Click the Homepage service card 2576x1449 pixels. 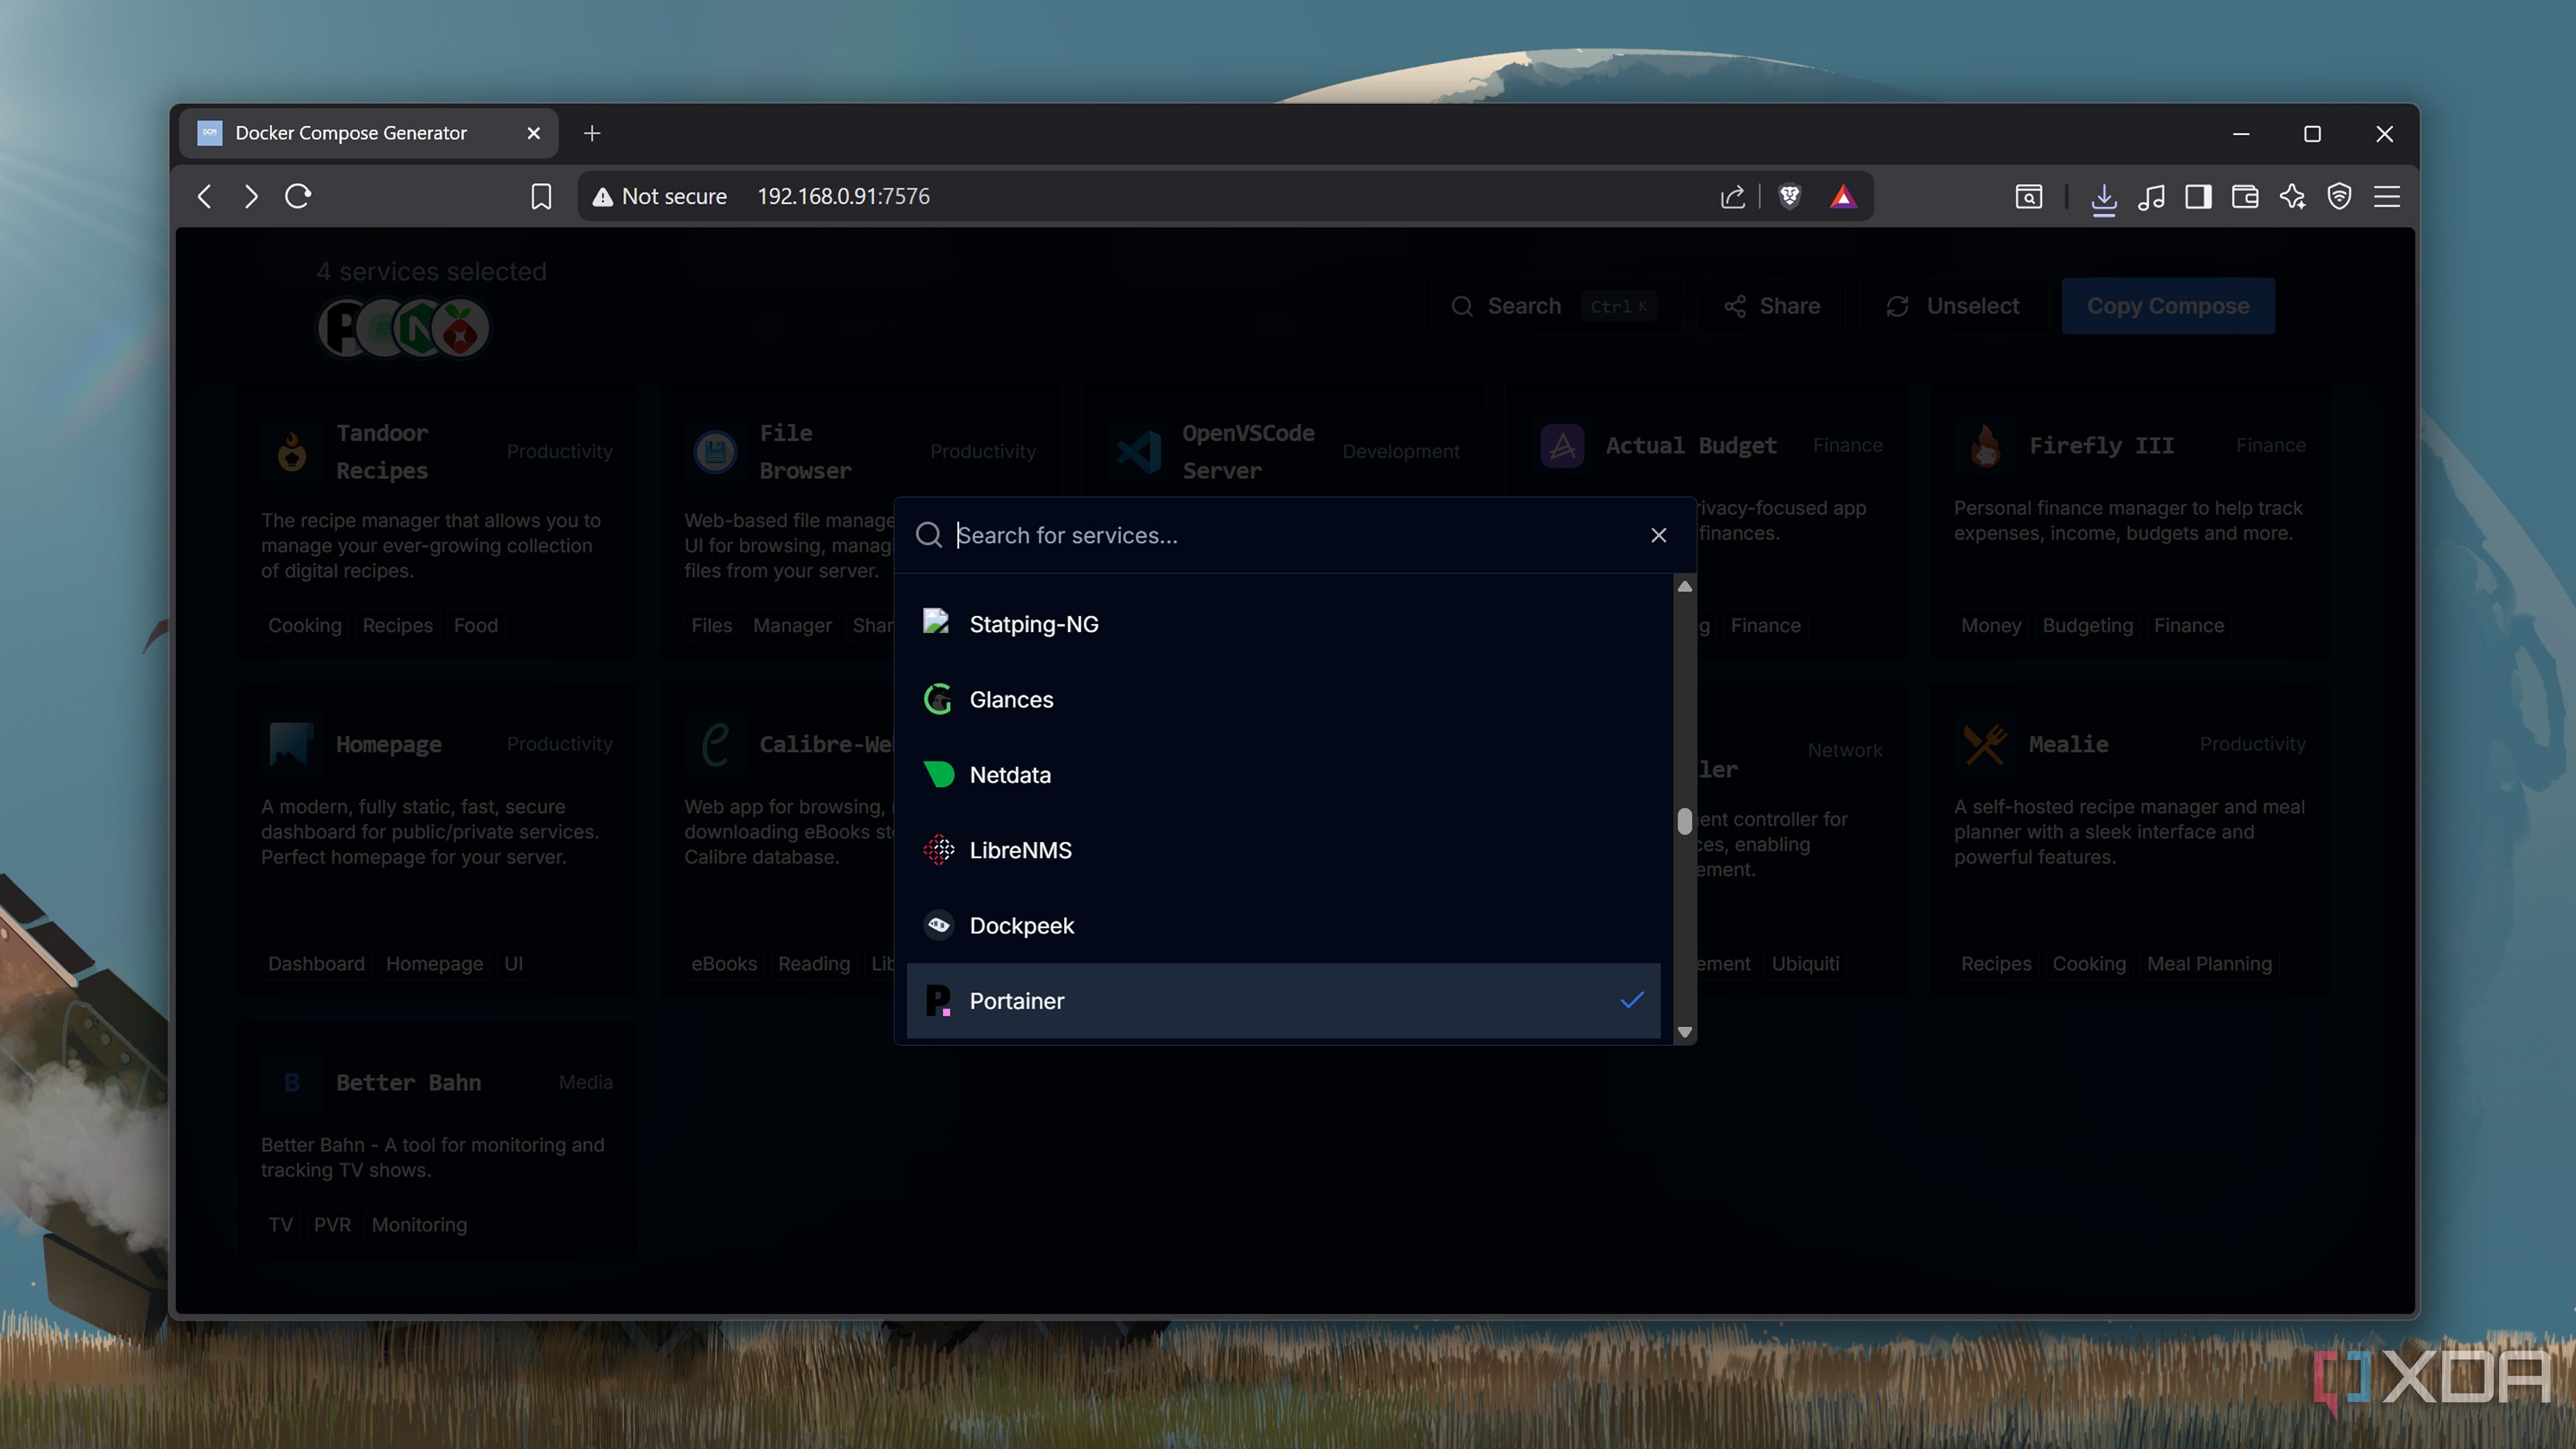[x=437, y=841]
